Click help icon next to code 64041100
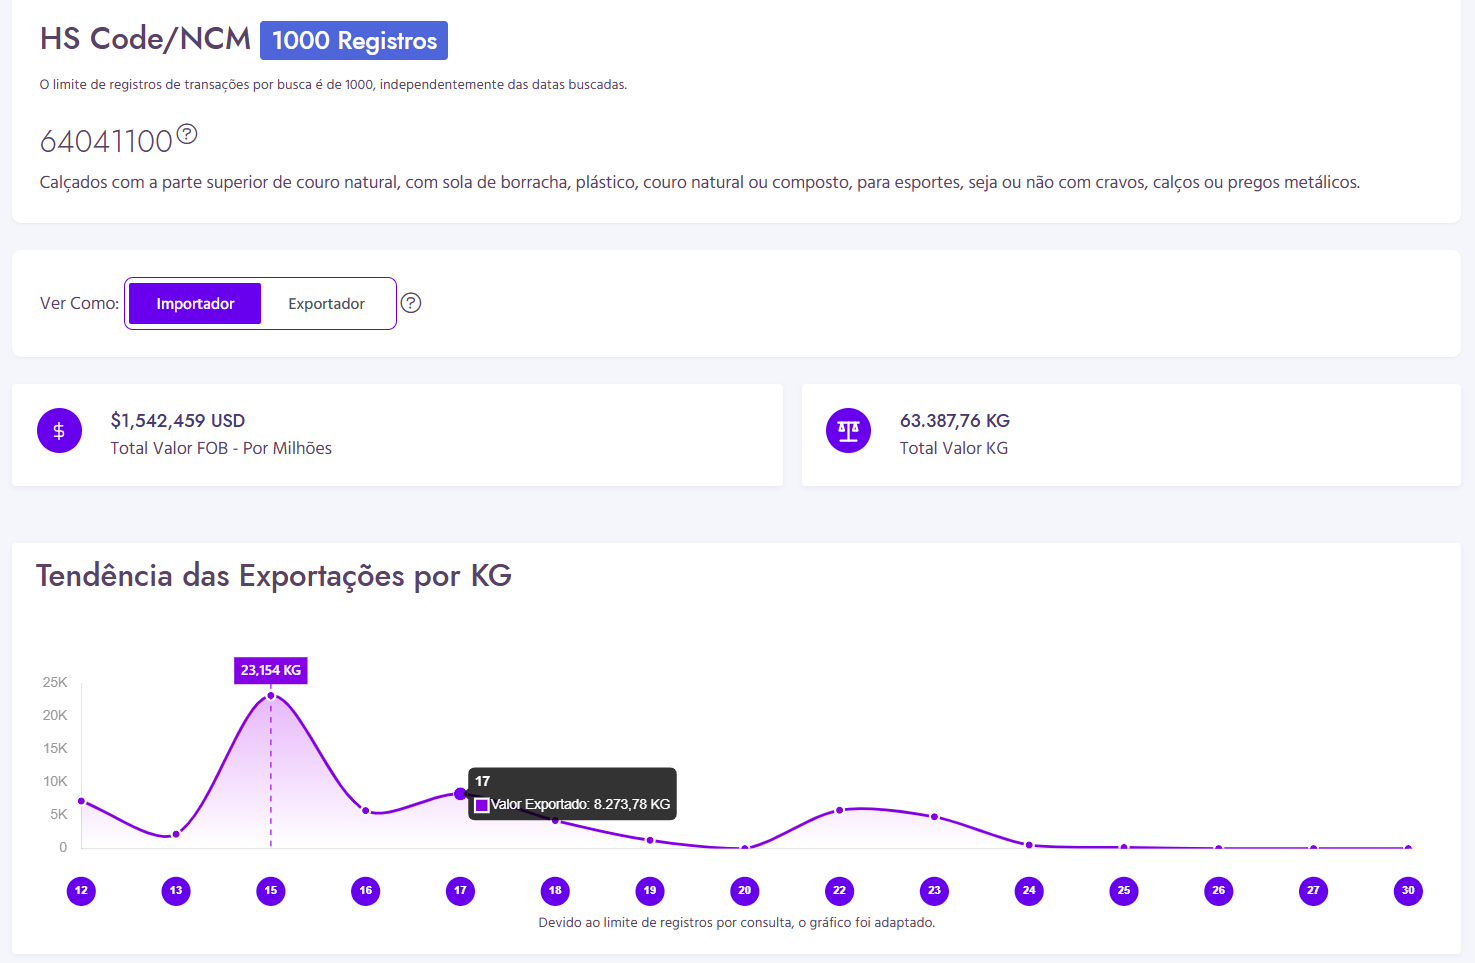This screenshot has height=963, width=1475. point(187,134)
